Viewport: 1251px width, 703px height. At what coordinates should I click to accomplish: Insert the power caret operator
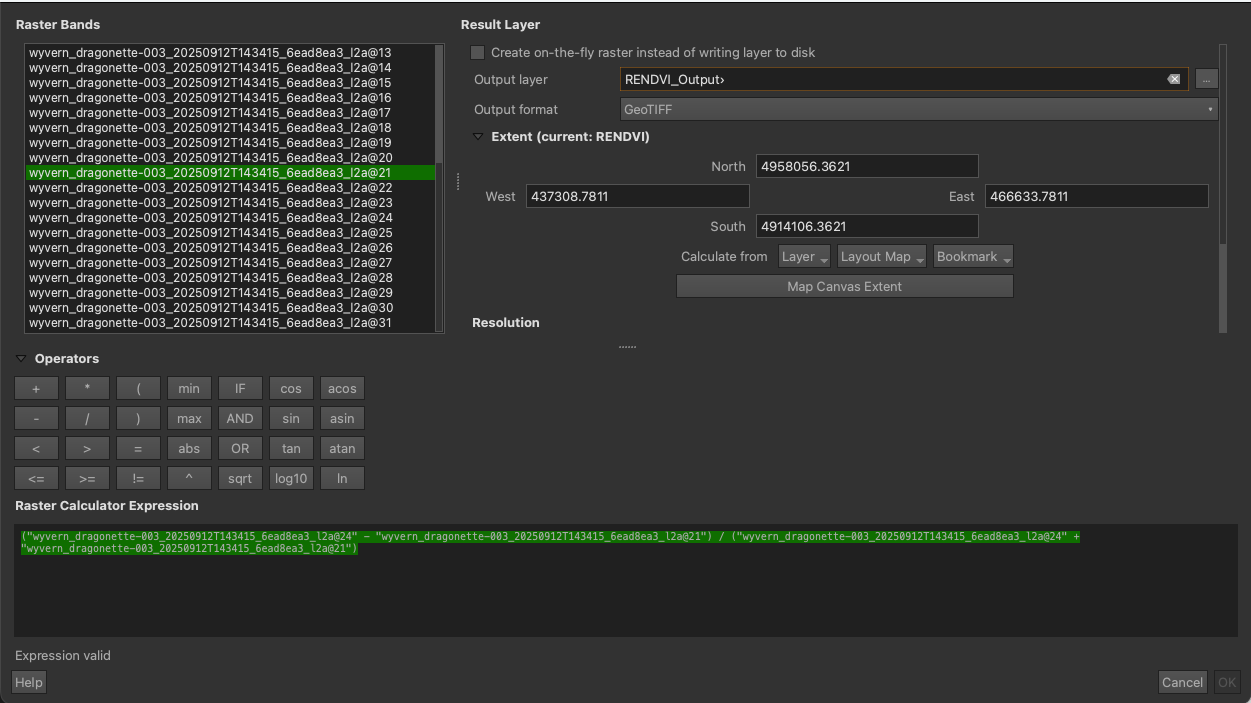[189, 479]
